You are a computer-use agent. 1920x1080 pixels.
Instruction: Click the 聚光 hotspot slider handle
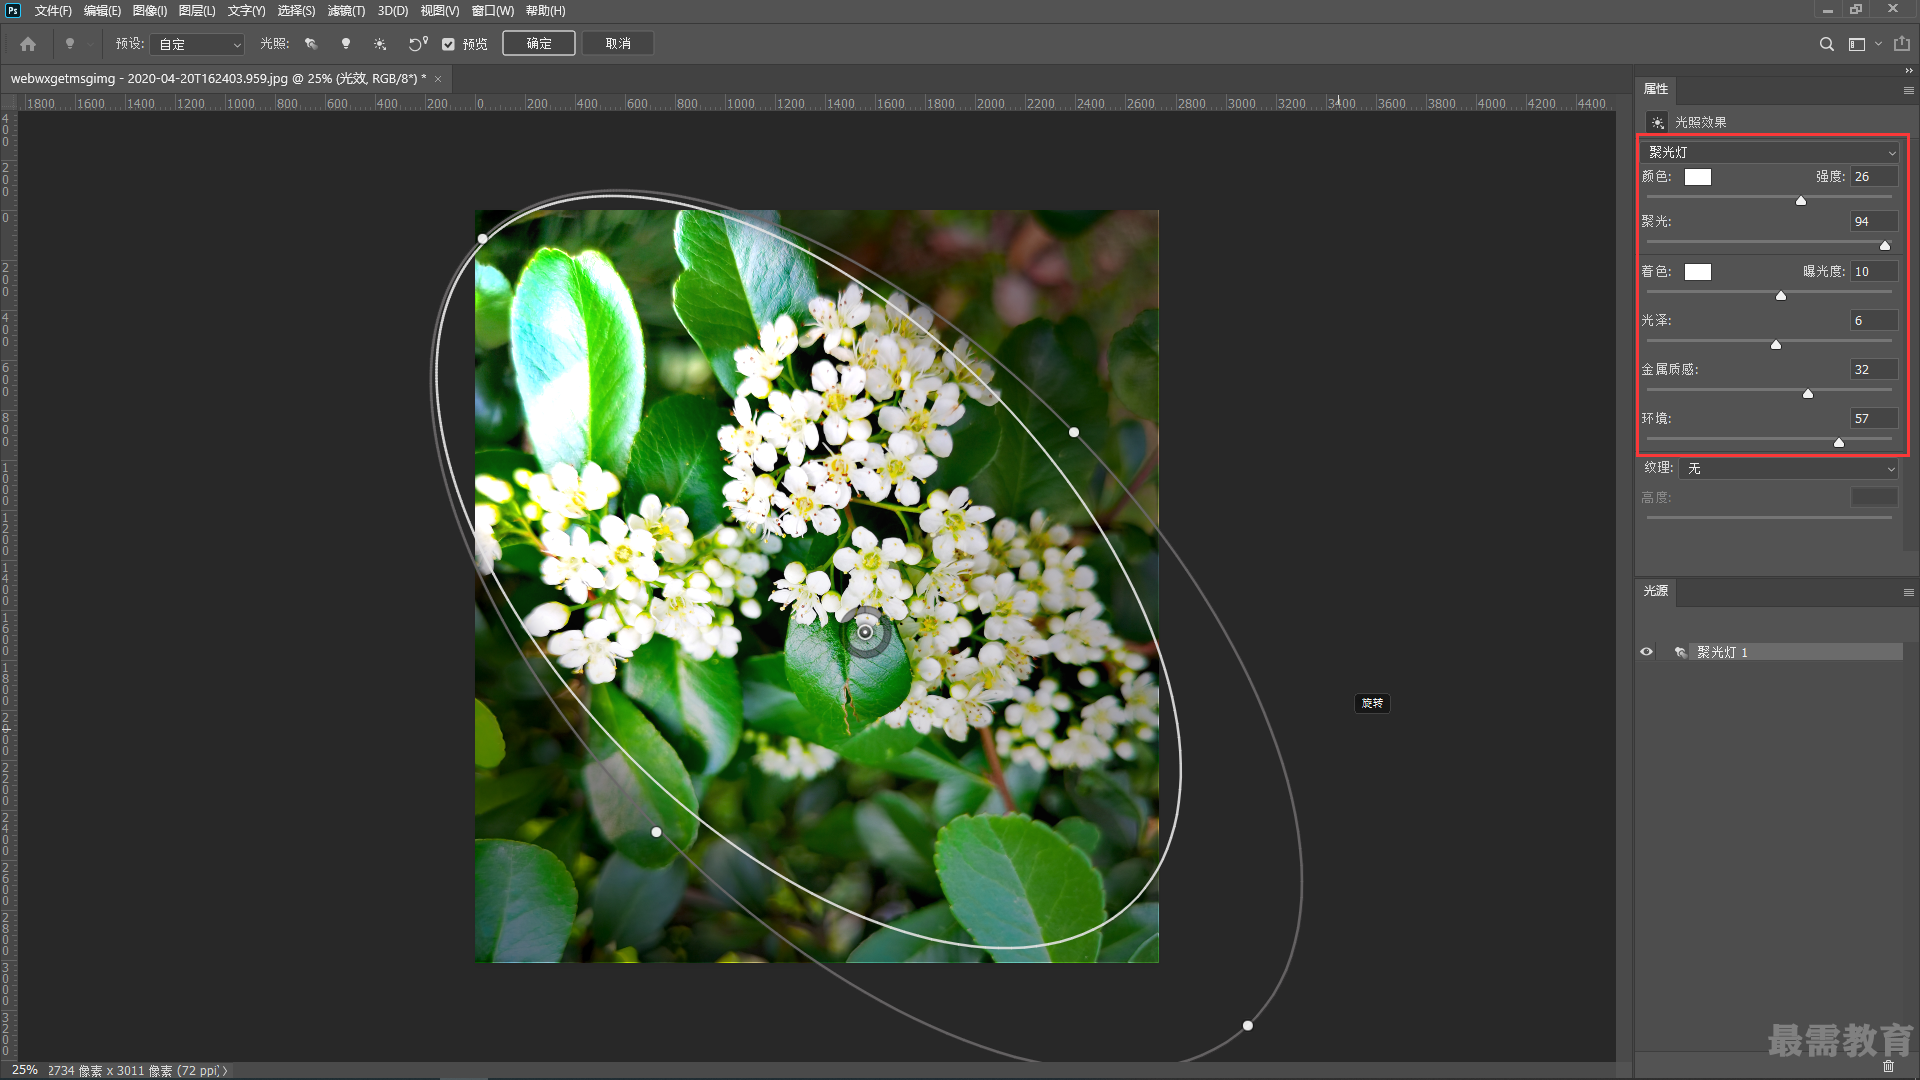coord(1885,245)
